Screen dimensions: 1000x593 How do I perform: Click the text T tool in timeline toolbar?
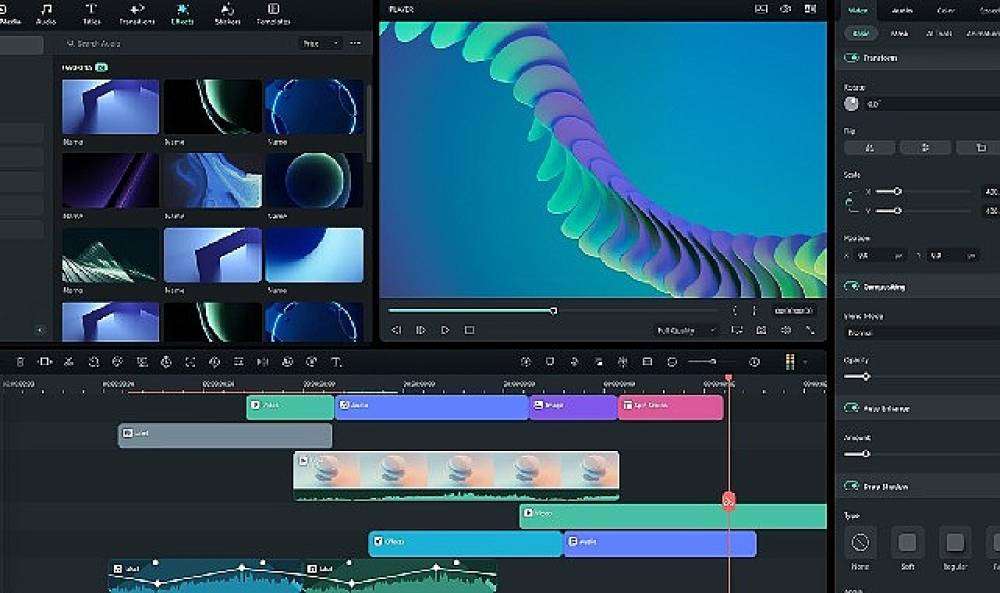(336, 362)
